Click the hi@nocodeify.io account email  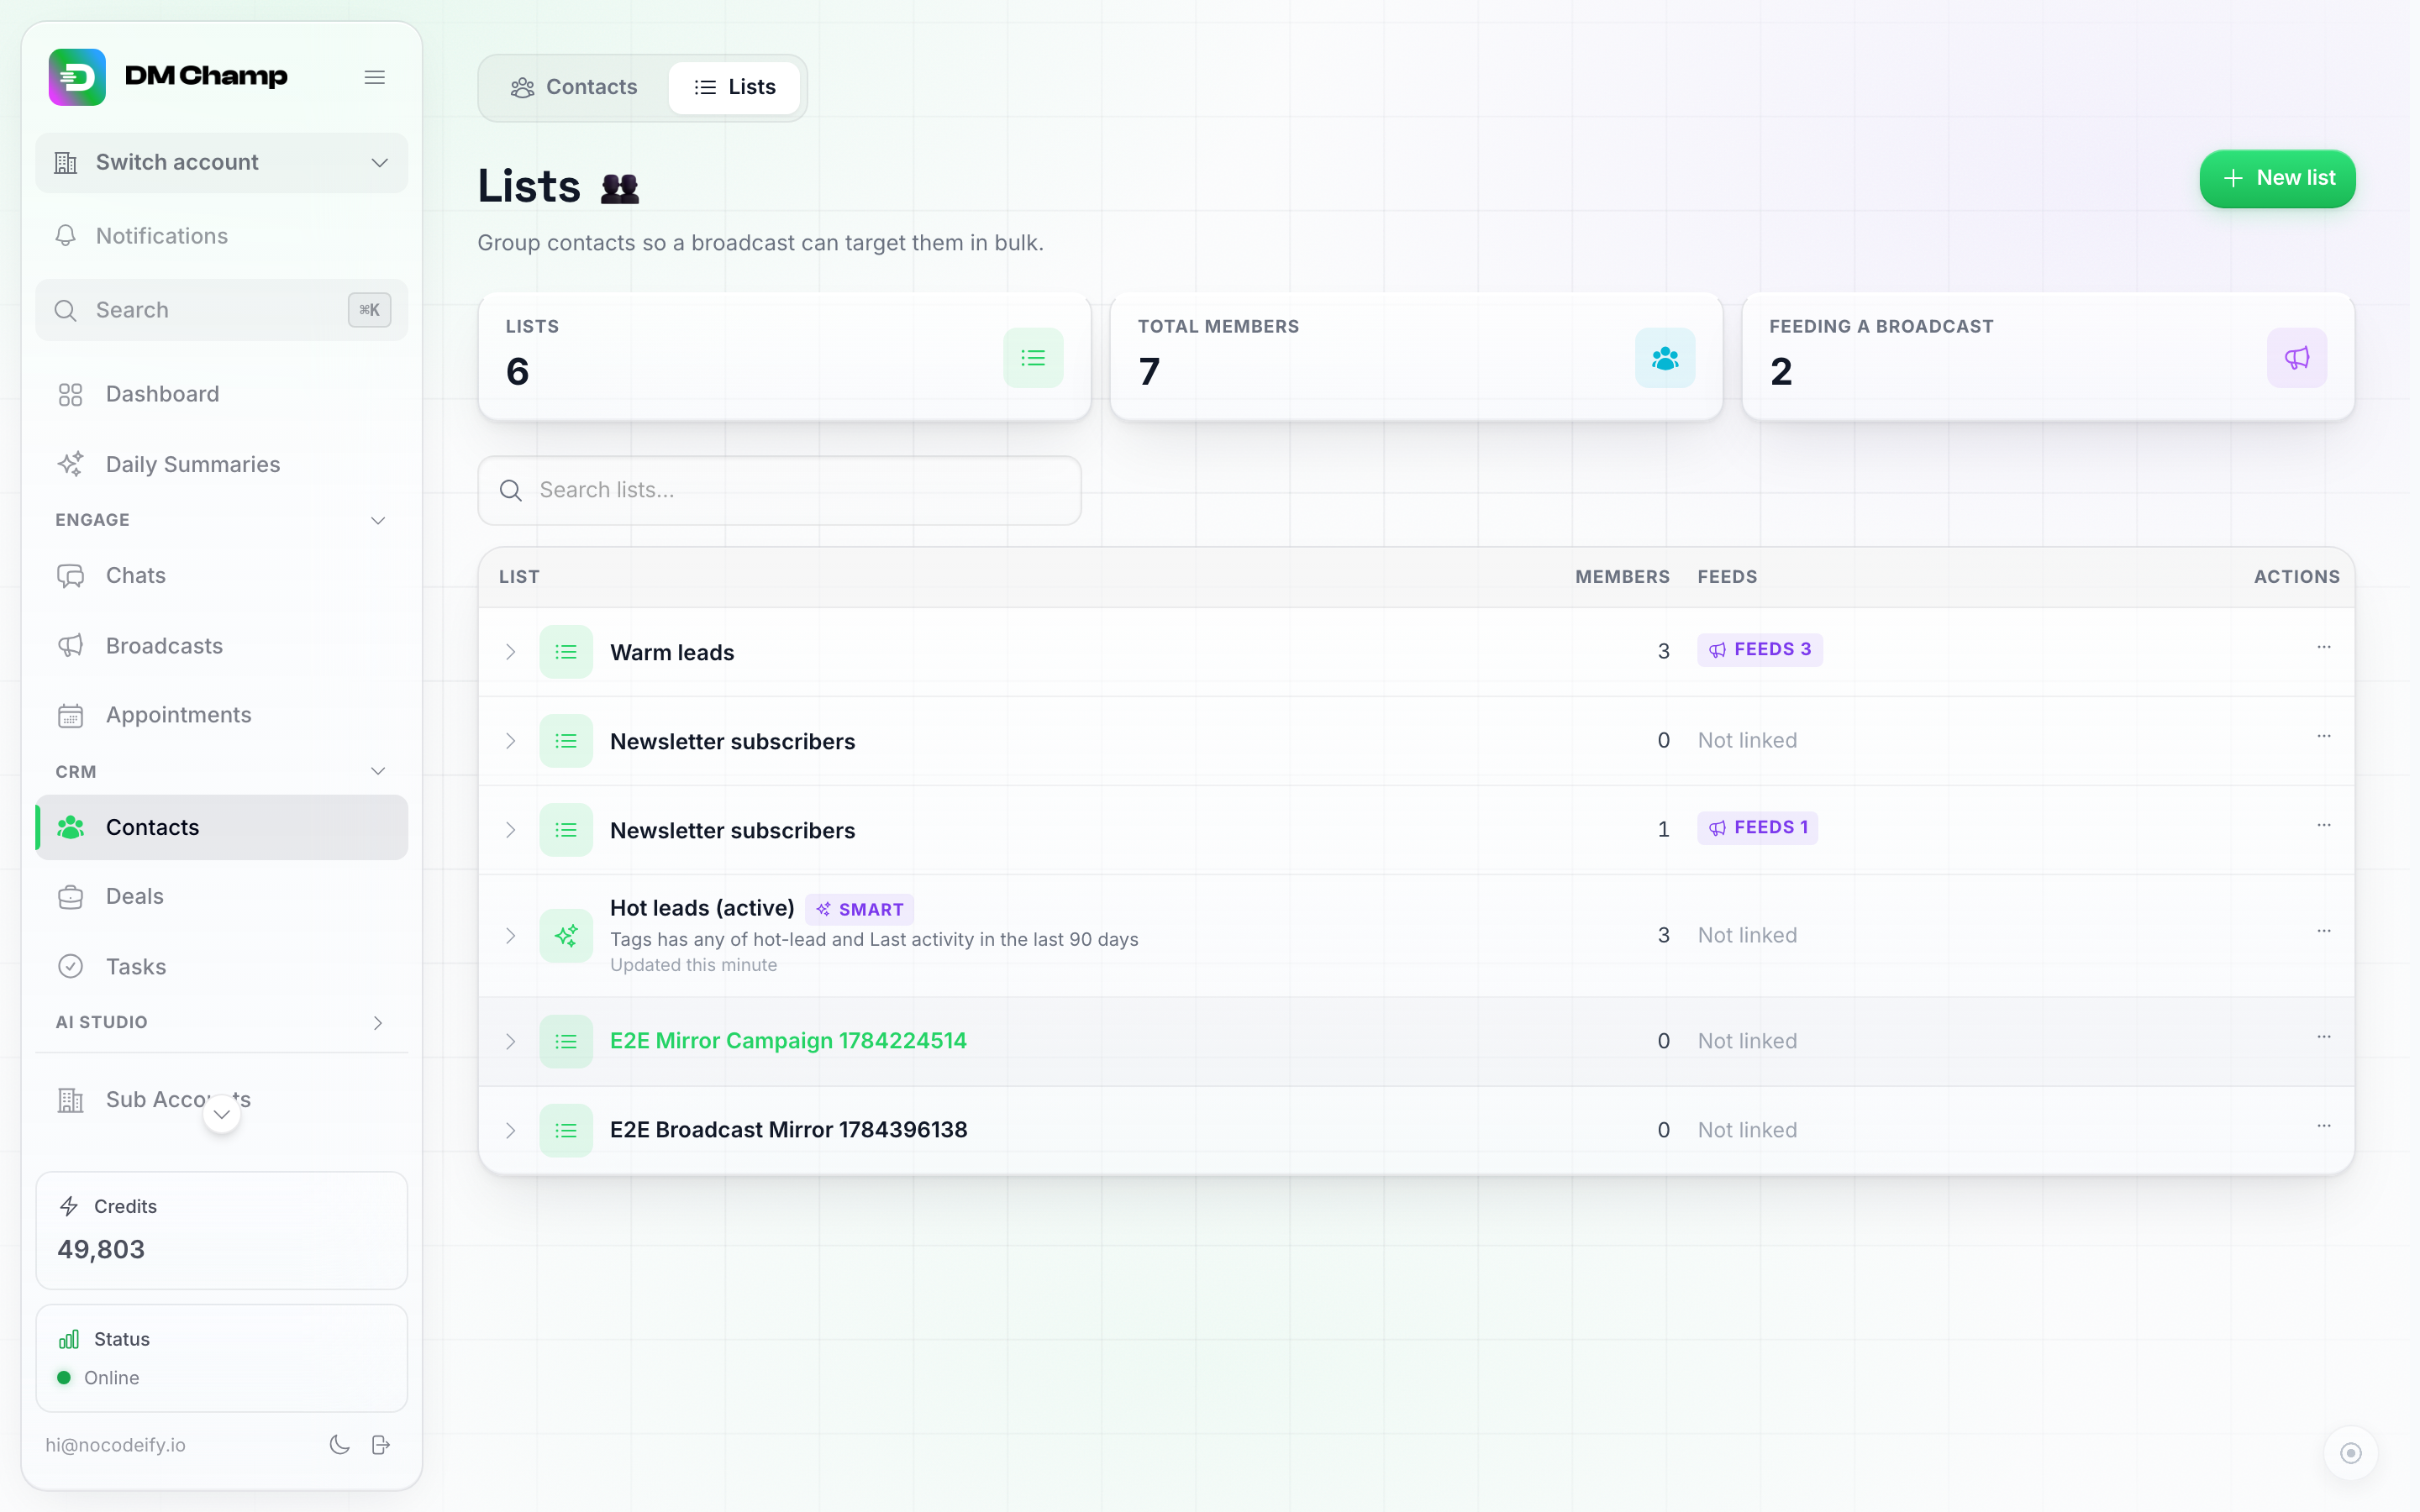pos(115,1445)
